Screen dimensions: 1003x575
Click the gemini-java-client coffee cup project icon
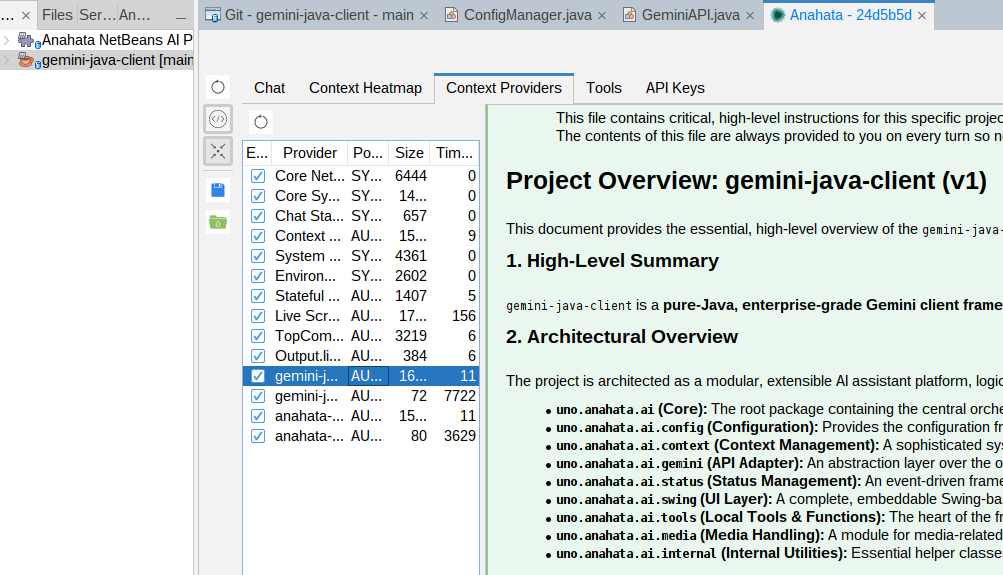tap(27, 61)
